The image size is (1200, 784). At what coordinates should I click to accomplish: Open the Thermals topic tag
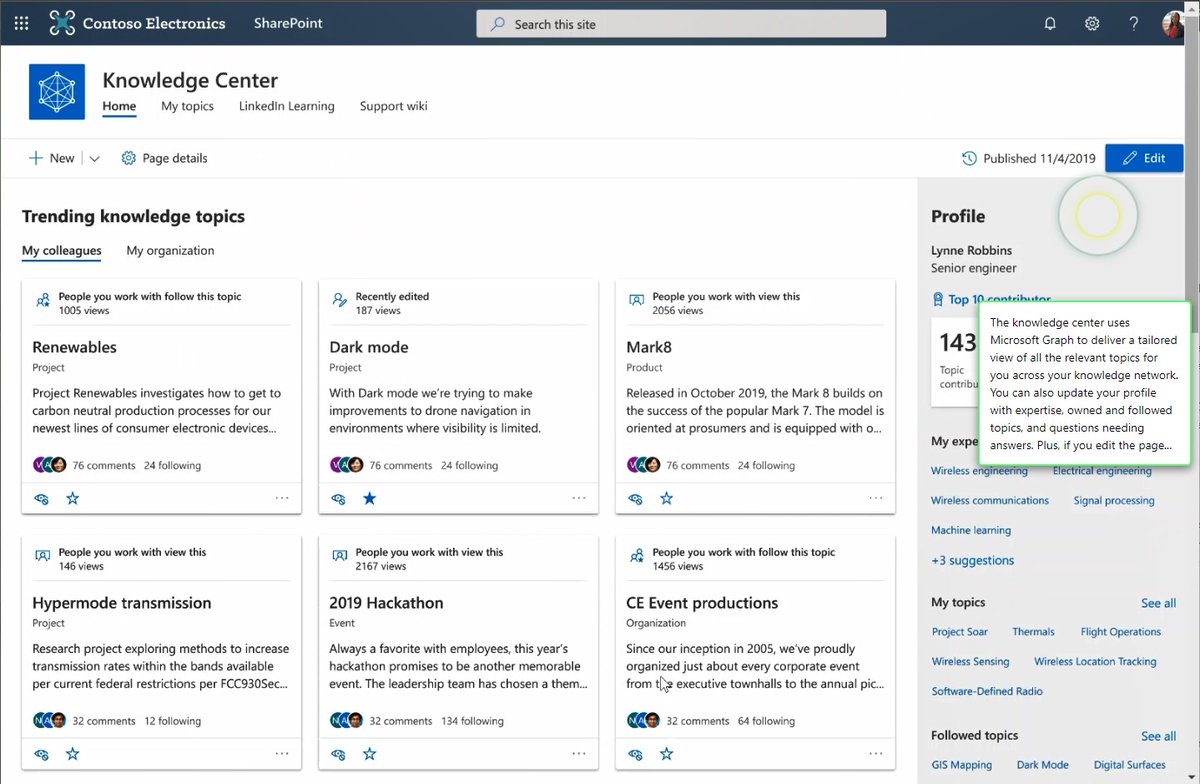[1033, 632]
